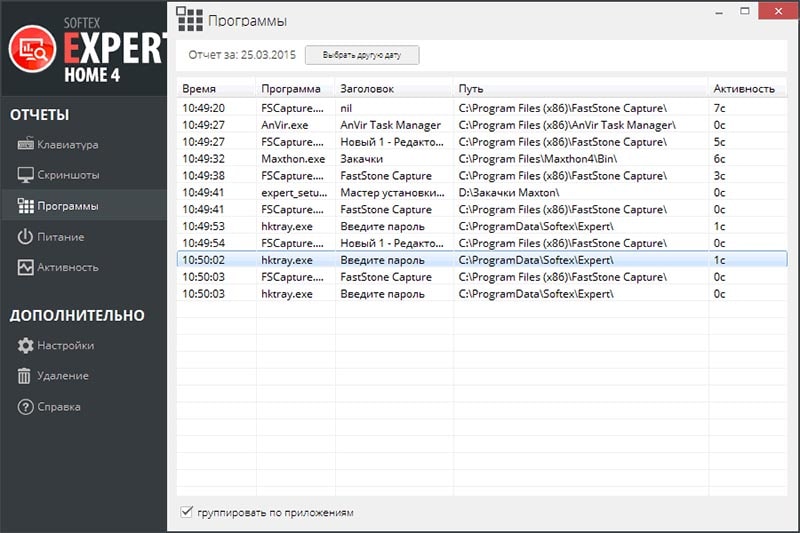
Task: Click the gear icon next to Настройки
Action: (x=26, y=345)
